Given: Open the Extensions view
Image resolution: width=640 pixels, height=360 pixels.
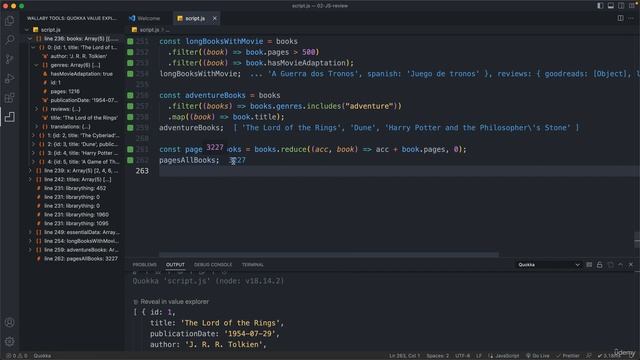Looking at the screenshot, I should [x=9, y=98].
